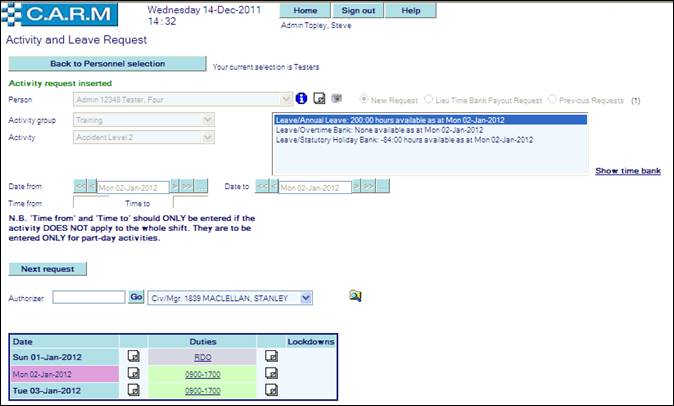This screenshot has width=674, height=406.
Task: Expand the Activity dropdown showing Accident Level 2
Action: pos(208,137)
